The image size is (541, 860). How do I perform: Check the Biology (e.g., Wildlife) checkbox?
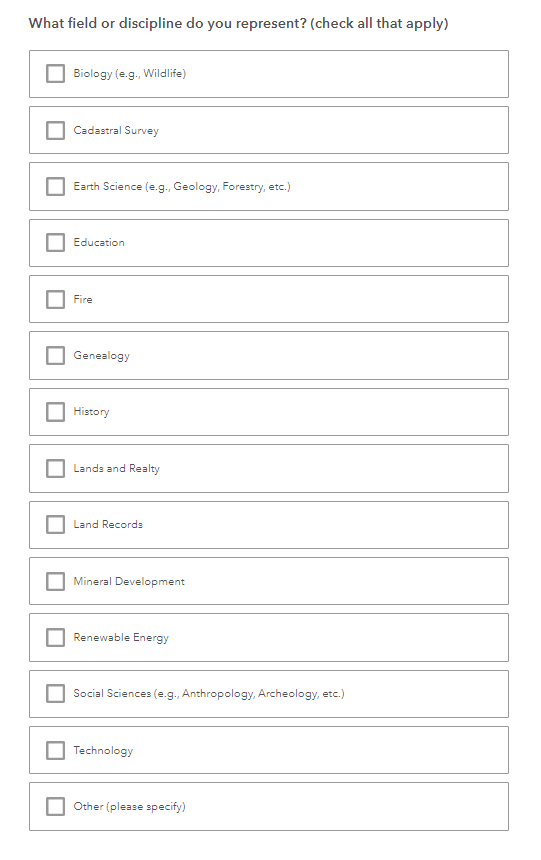[55, 73]
